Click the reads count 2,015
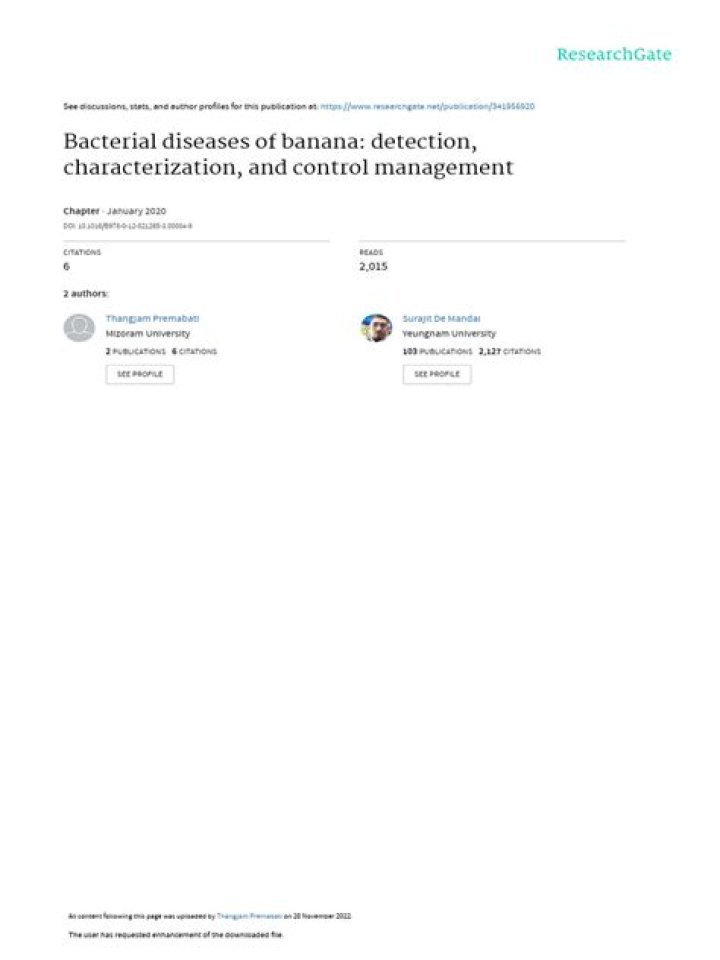Screen dimensions: 720x960 [x=373, y=266]
